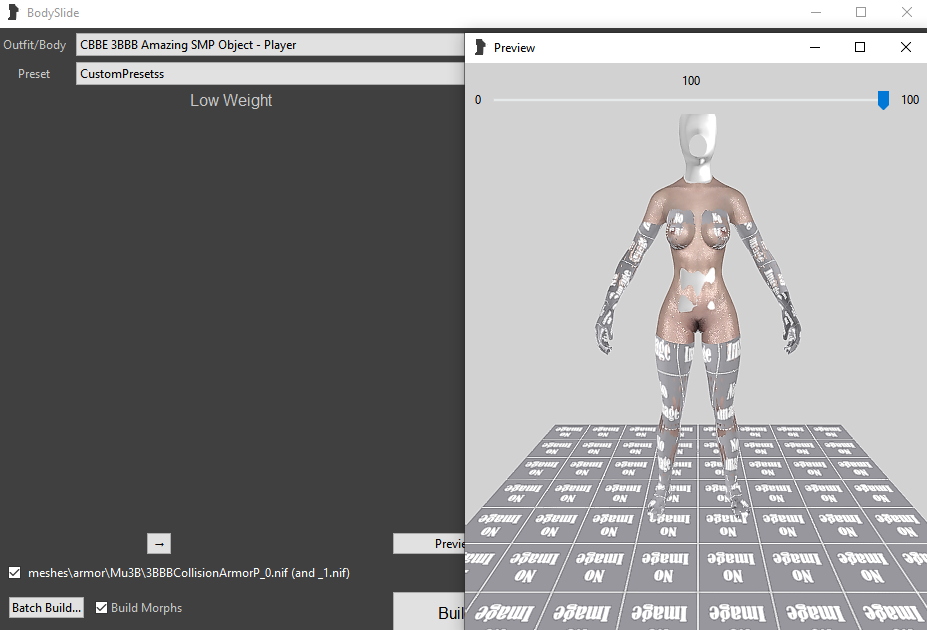Click the meshes\armor\Mu3B output path text
This screenshot has width=927, height=630.
(x=189, y=573)
